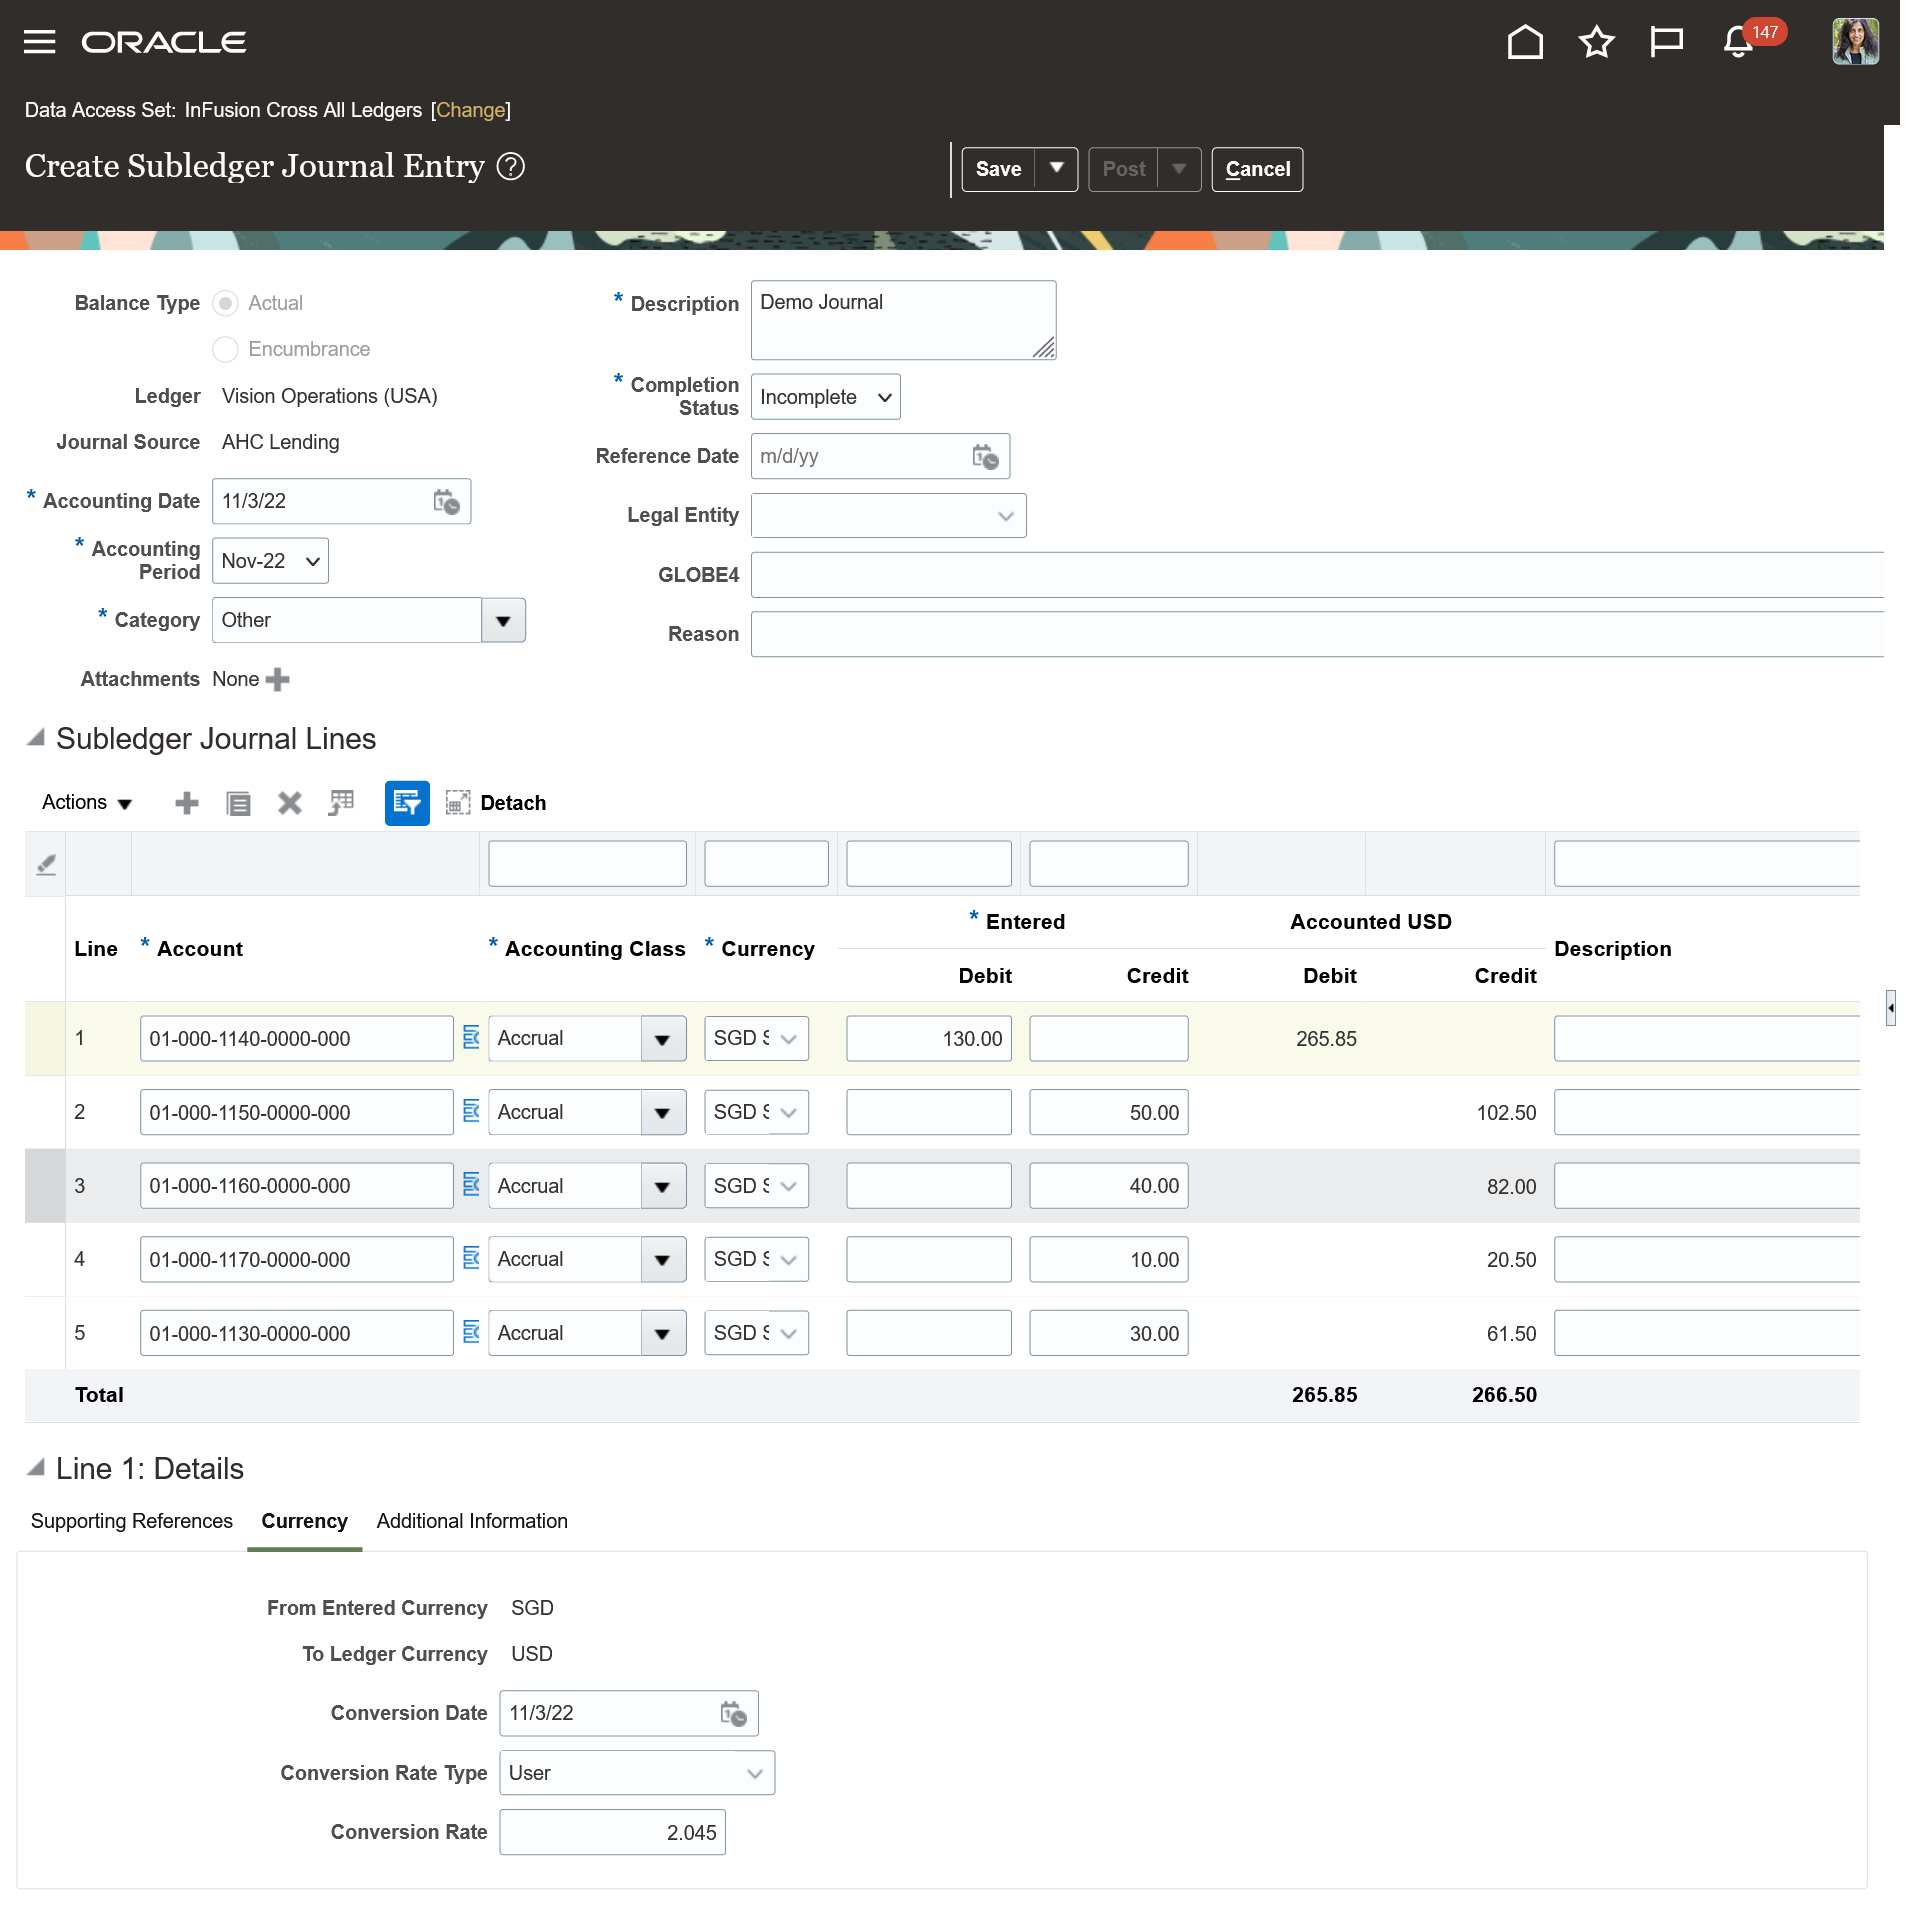Click the Change data access set link
This screenshot has height=1913, width=1920.
(470, 110)
